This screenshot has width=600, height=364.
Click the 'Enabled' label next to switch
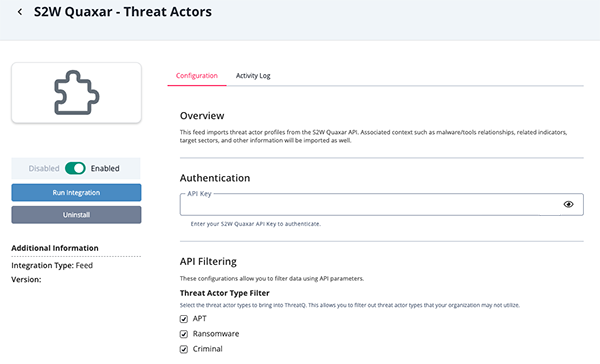[105, 168]
